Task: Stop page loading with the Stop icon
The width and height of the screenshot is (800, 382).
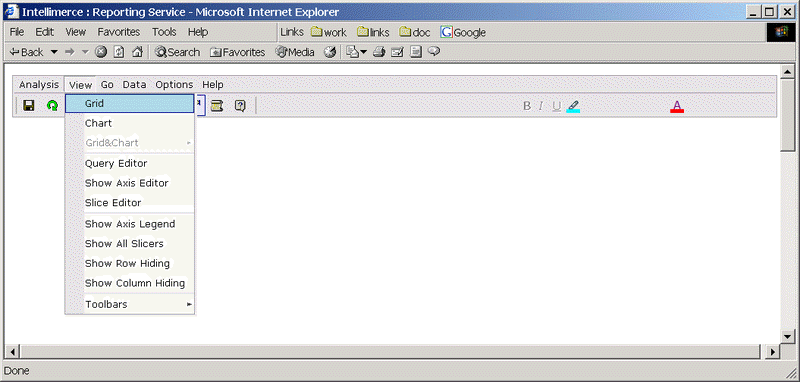Action: coord(101,52)
